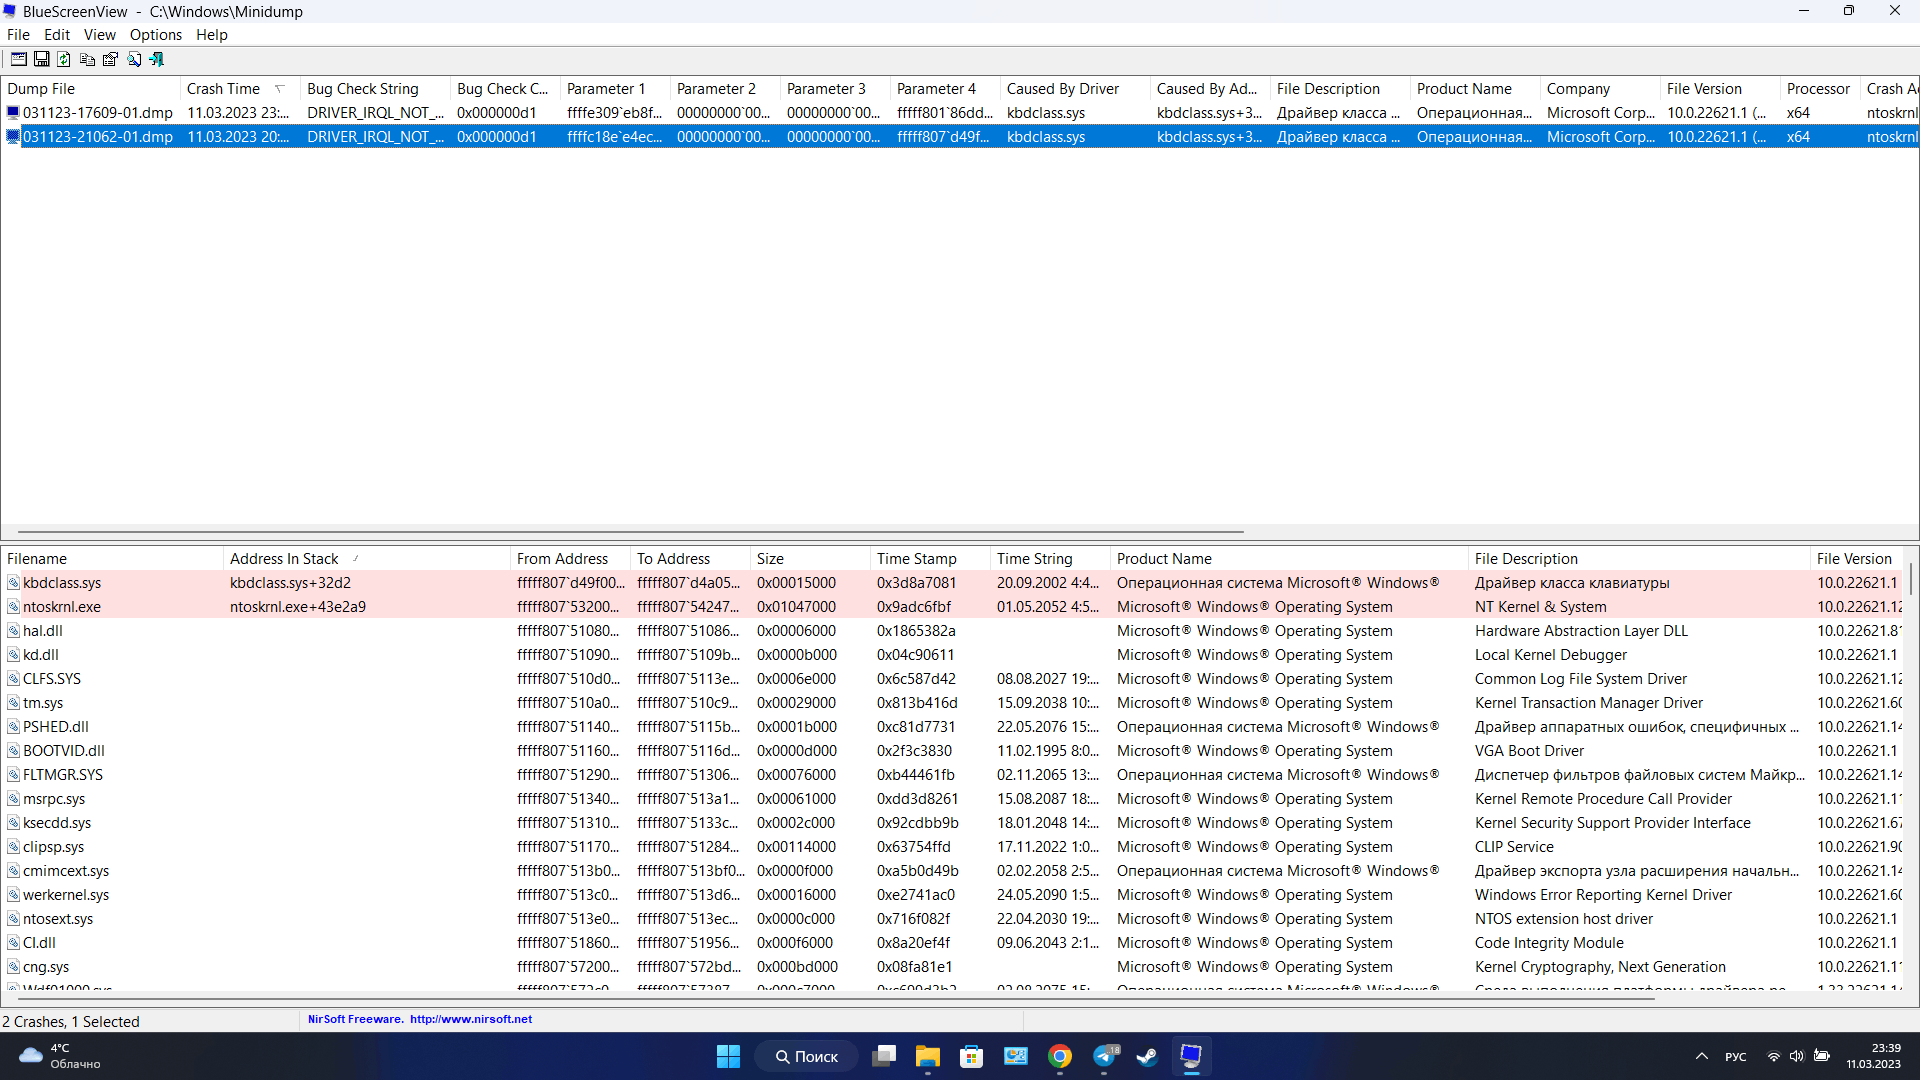Click Crash Time column sort arrow

[280, 89]
